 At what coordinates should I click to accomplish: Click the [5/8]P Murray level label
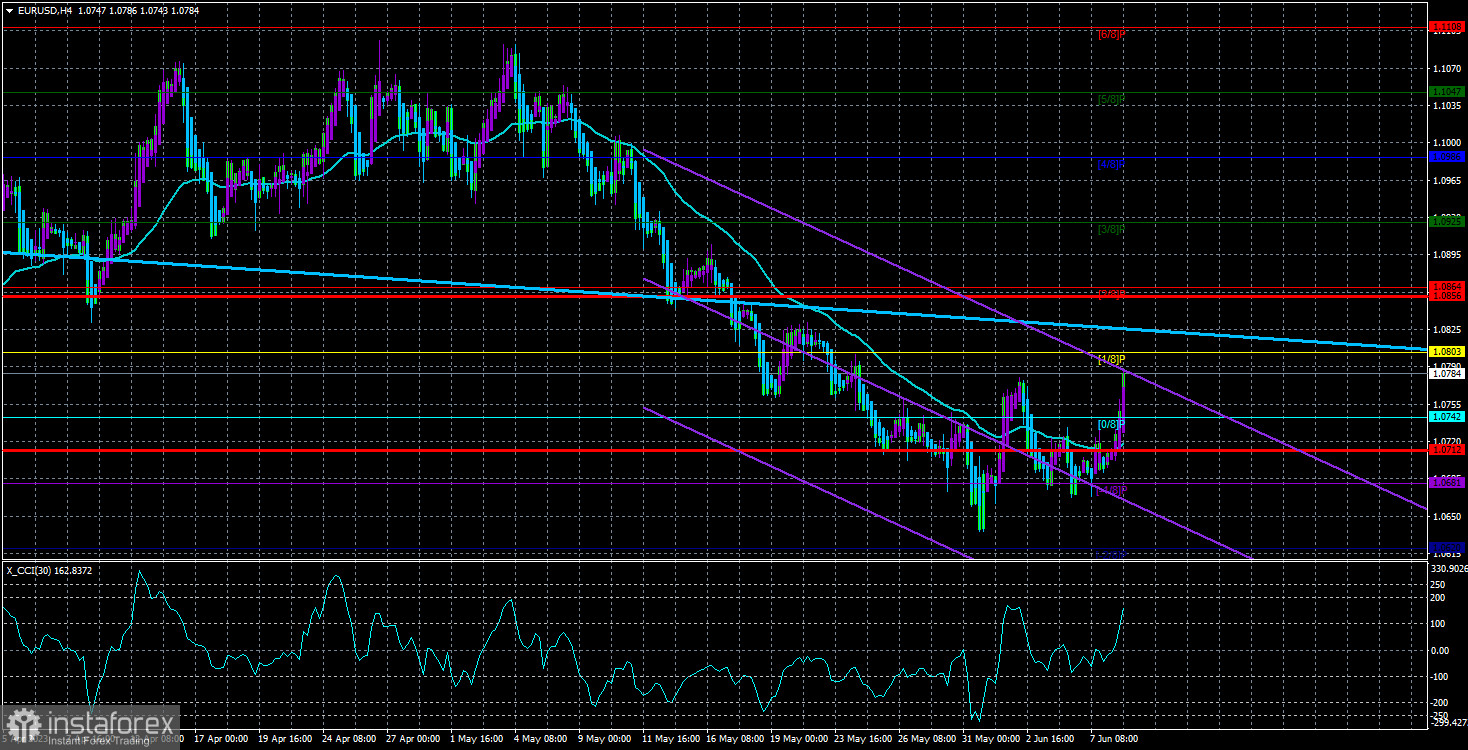point(1112,99)
